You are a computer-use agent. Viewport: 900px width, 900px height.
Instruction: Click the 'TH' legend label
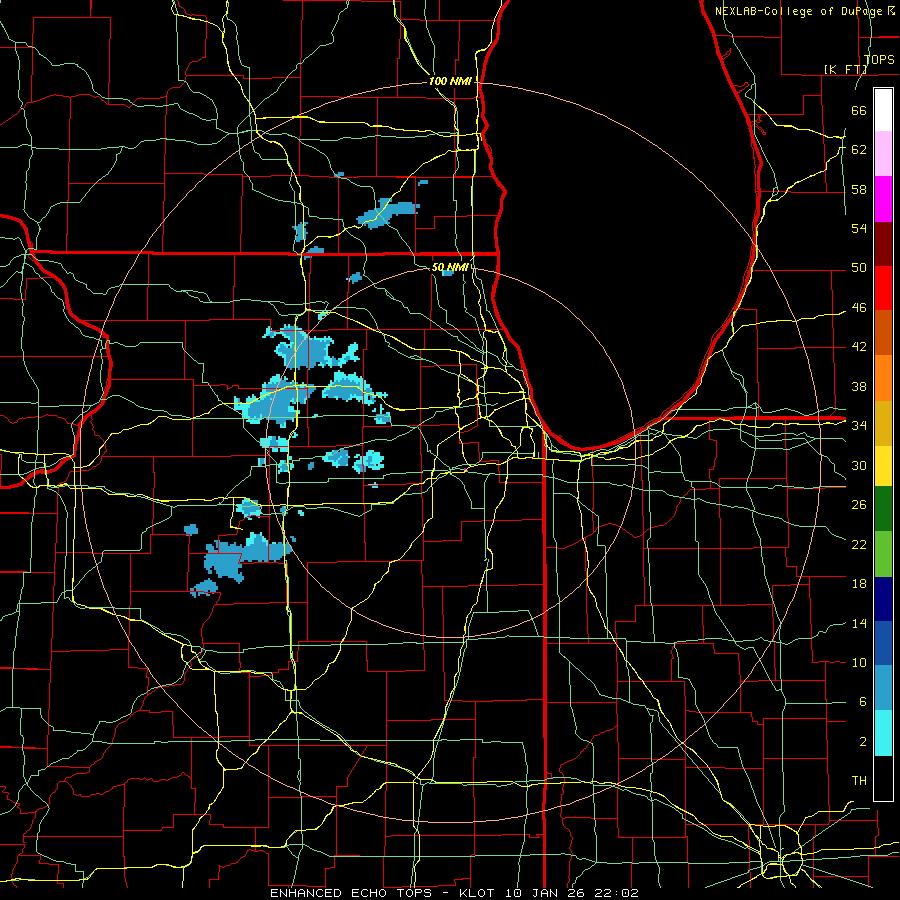coord(859,781)
